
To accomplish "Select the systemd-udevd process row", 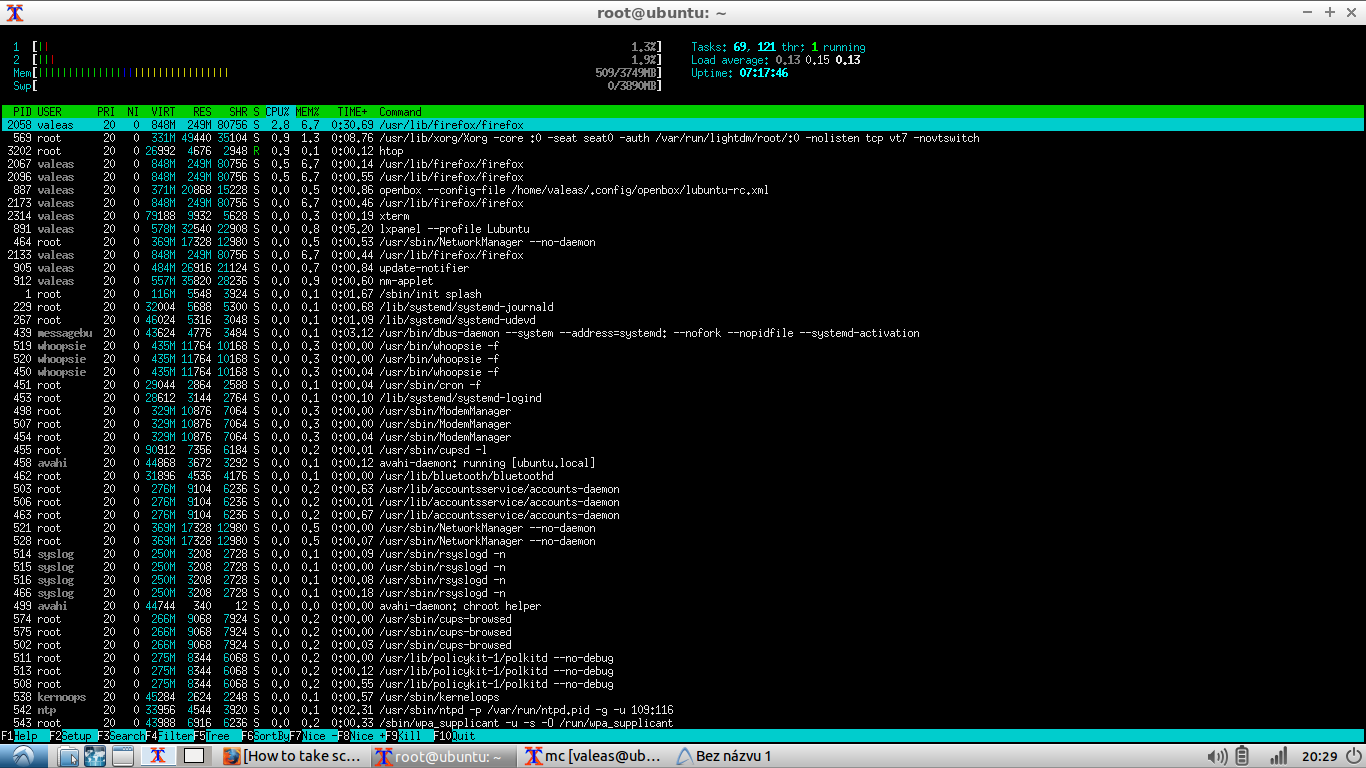I will 683,320.
